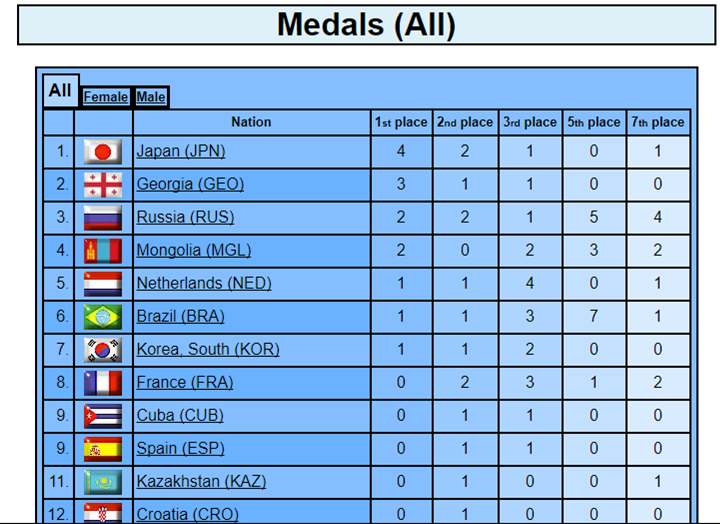Click the France flag icon
Viewport: 720px width, 524px height.
click(103, 383)
